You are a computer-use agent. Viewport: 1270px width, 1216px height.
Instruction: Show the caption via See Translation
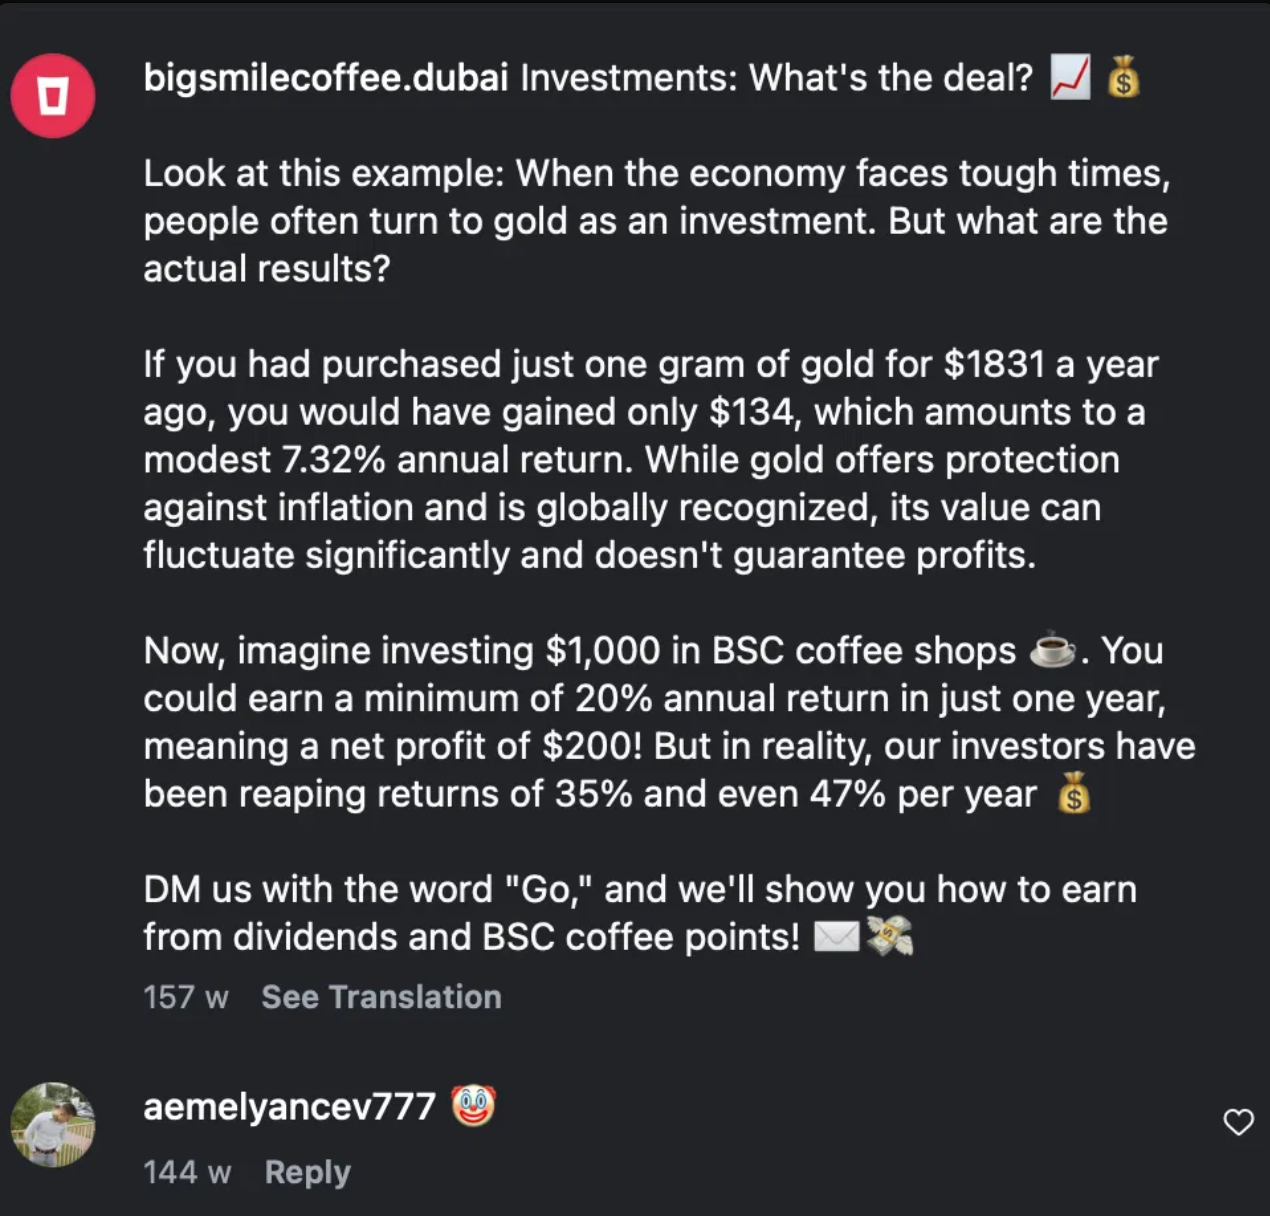coord(381,997)
